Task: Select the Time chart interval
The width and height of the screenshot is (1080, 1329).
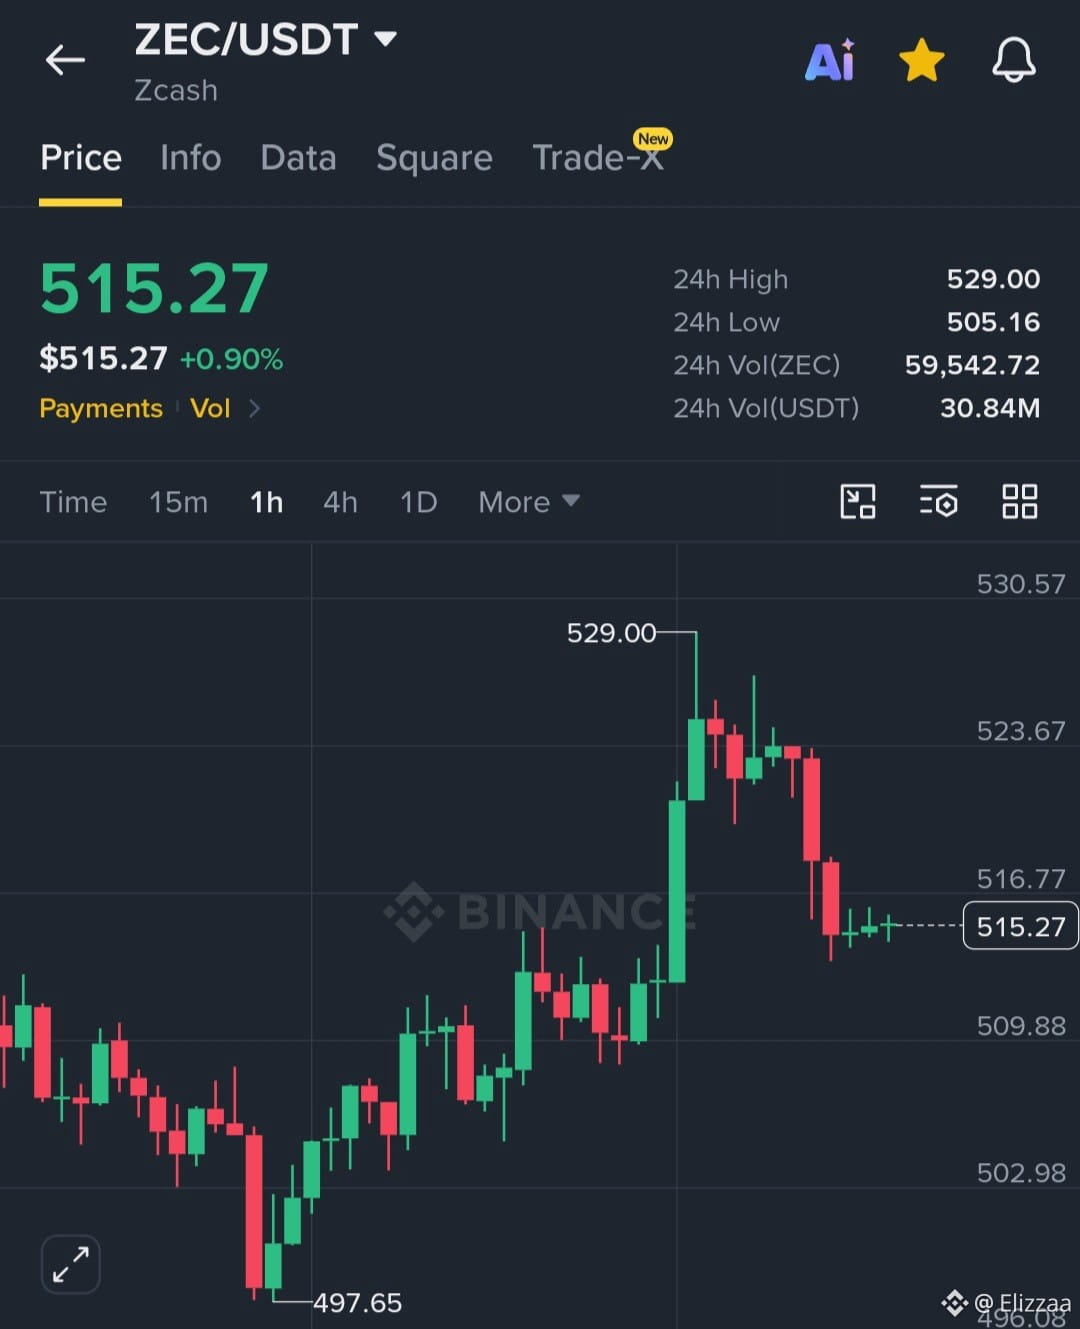Action: pyautogui.click(x=73, y=502)
